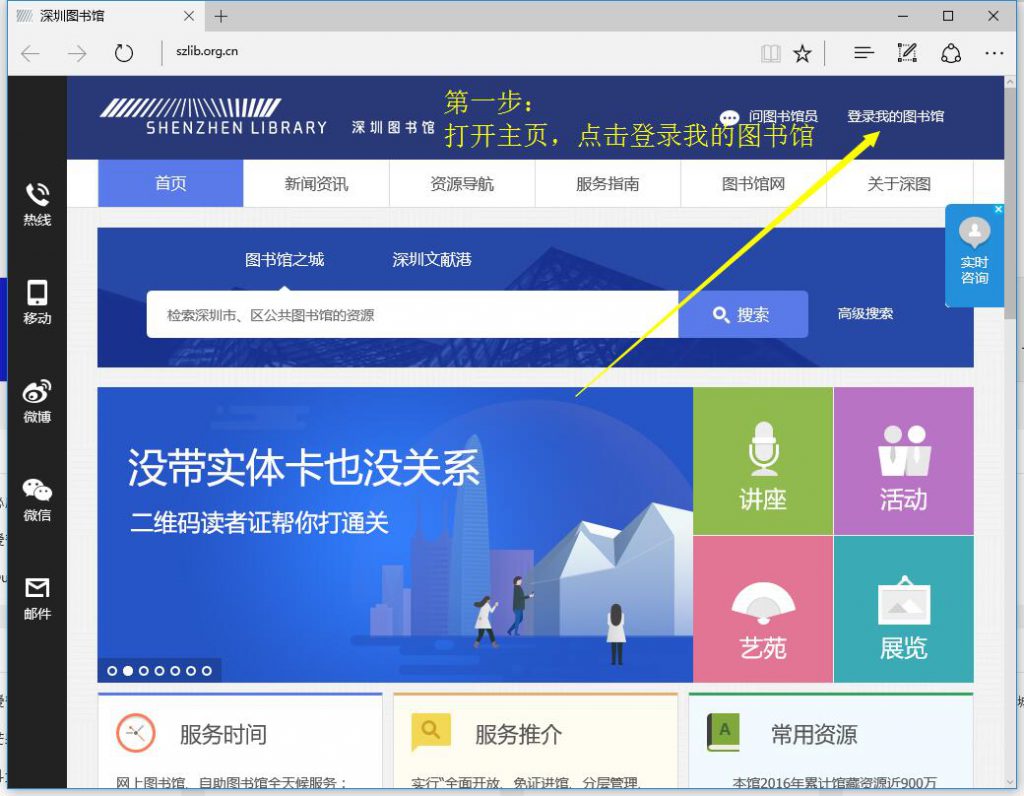Click the library resource search input field
The height and width of the screenshot is (796, 1024).
tap(412, 315)
